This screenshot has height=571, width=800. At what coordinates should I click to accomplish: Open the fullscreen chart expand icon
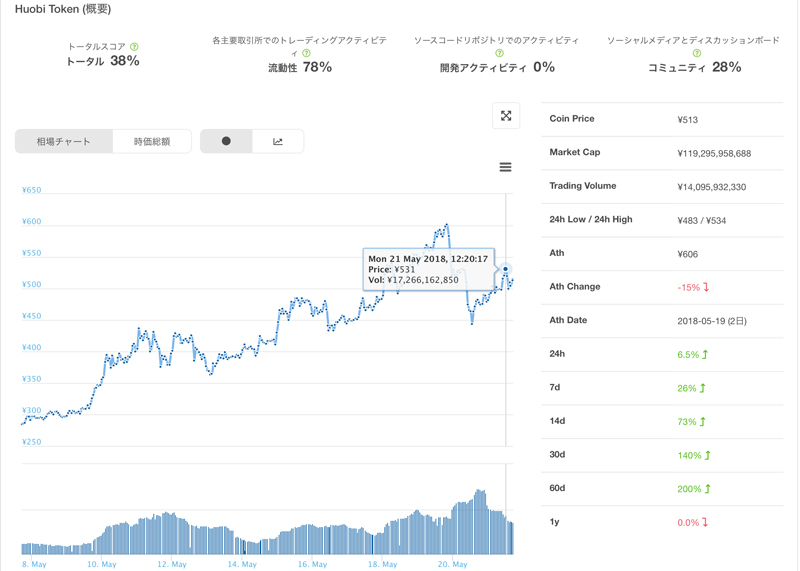pyautogui.click(x=506, y=116)
